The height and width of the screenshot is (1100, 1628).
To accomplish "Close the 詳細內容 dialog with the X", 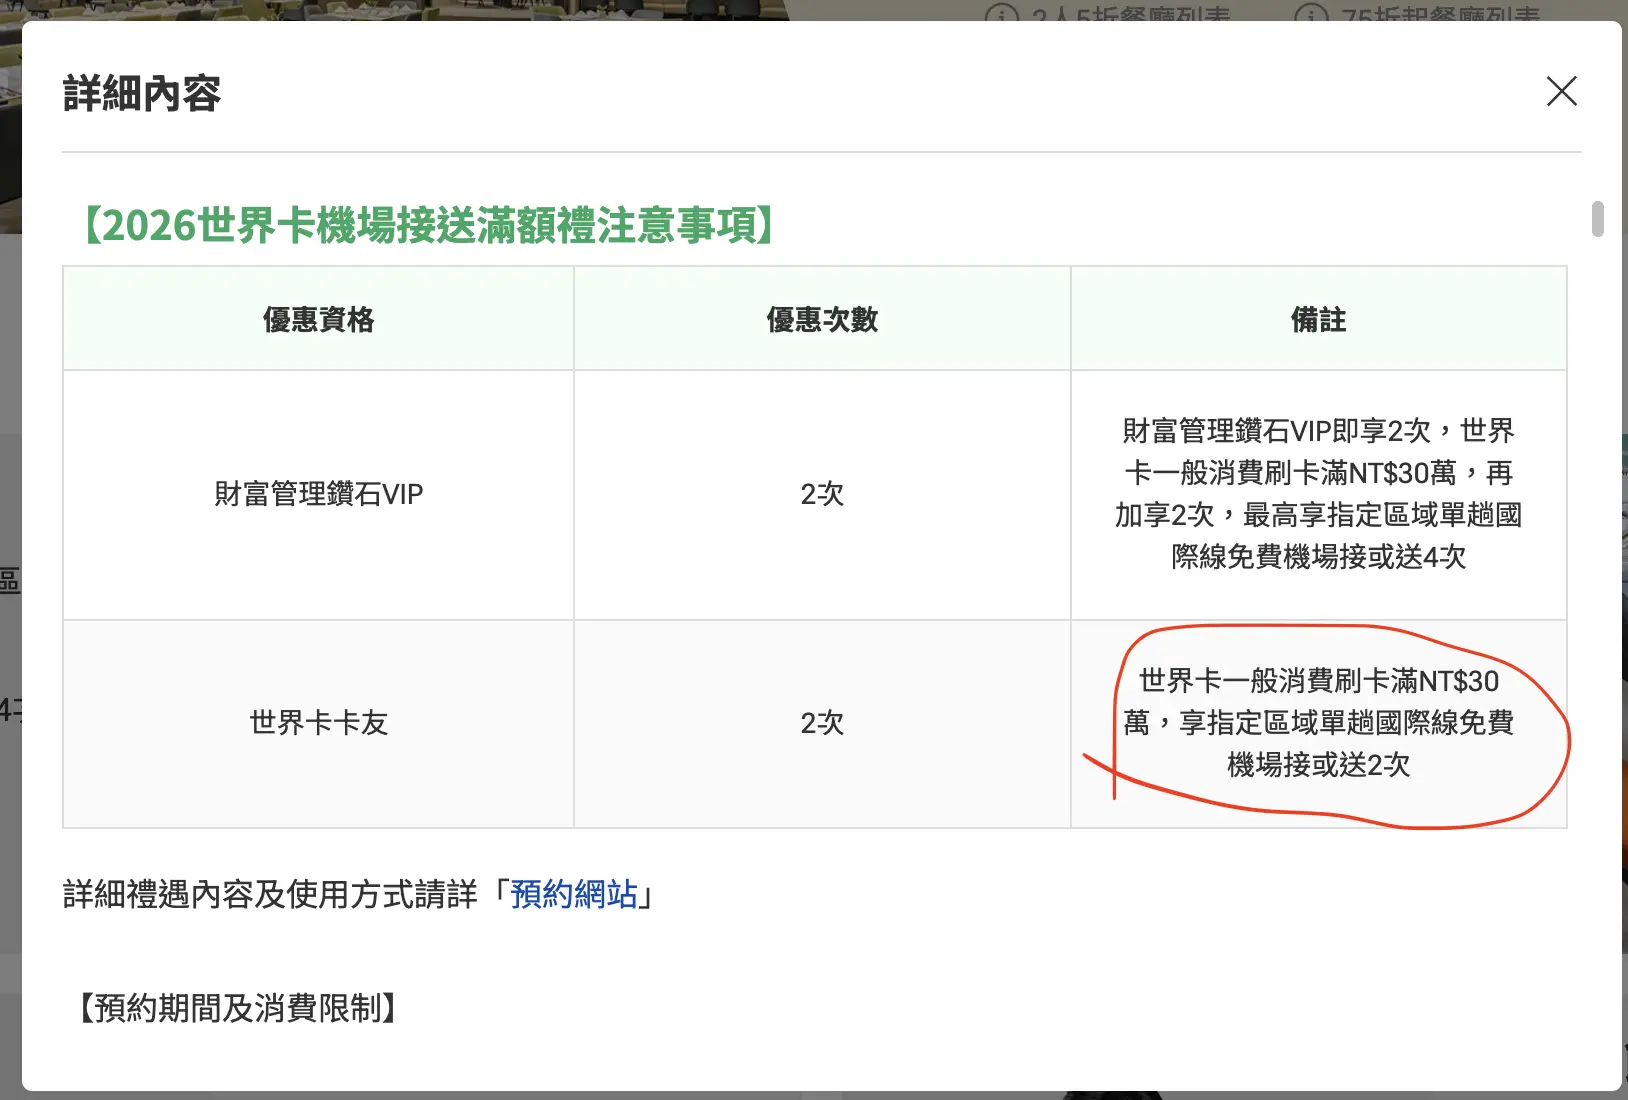I will [x=1561, y=91].
